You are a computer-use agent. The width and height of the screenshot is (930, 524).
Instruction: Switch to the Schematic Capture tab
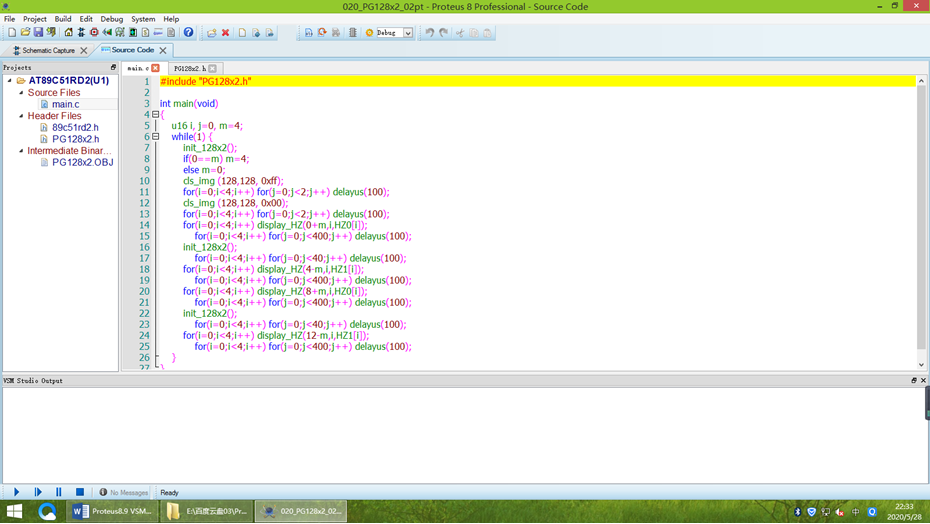(x=47, y=50)
